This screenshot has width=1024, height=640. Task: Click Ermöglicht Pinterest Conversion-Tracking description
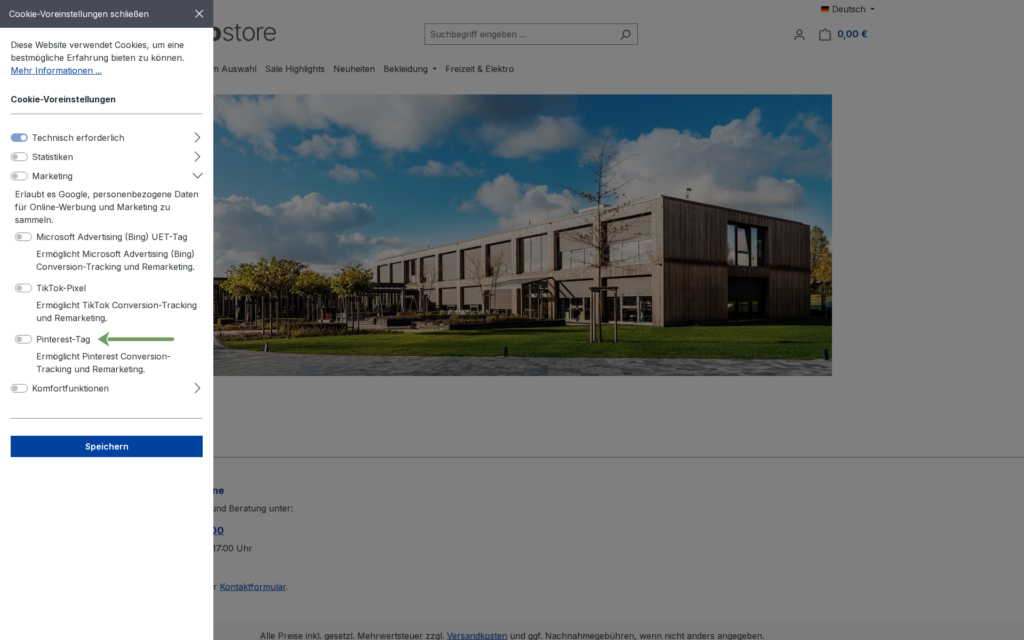[103, 363]
